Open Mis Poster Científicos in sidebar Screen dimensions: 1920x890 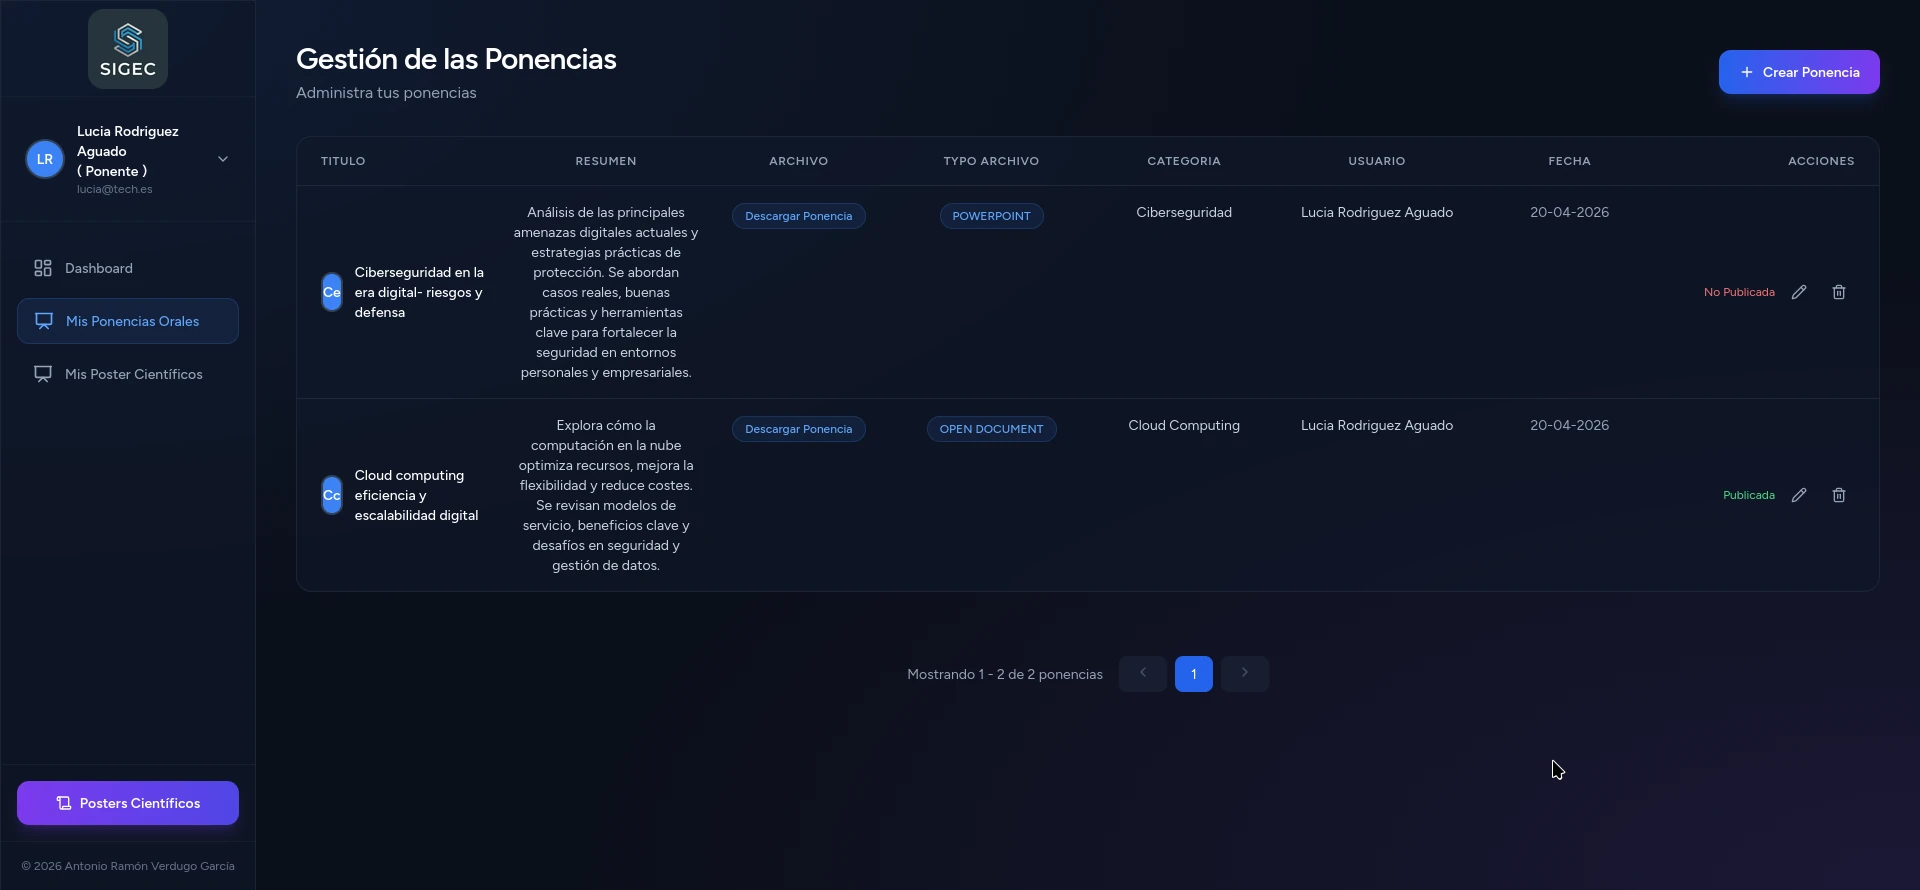pyautogui.click(x=133, y=374)
